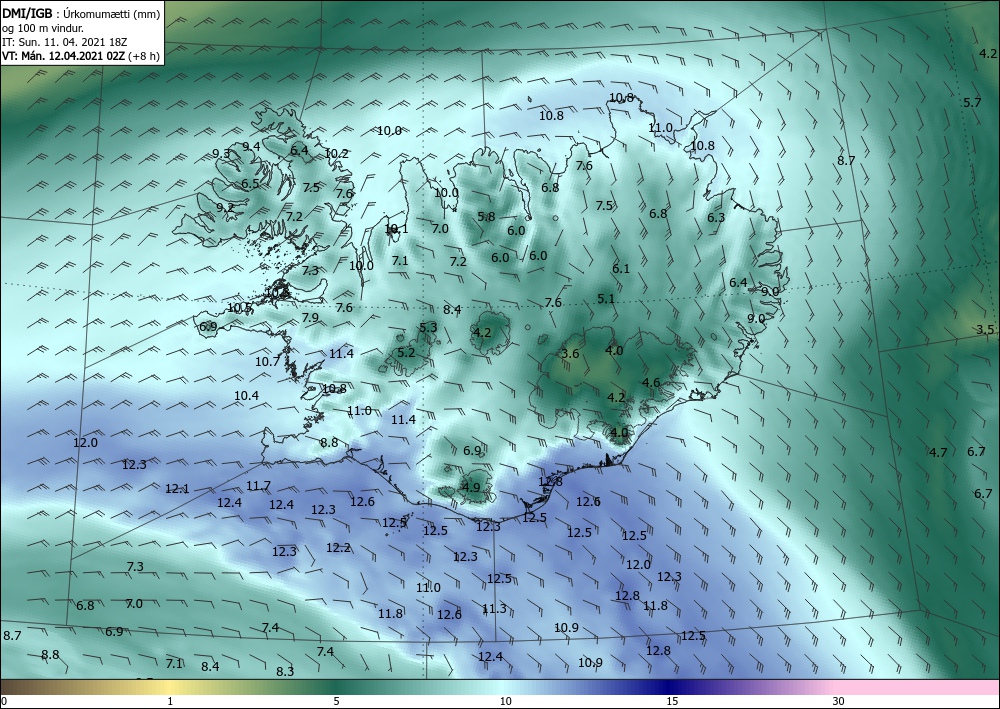Click the color scale label '15'

coord(672,701)
